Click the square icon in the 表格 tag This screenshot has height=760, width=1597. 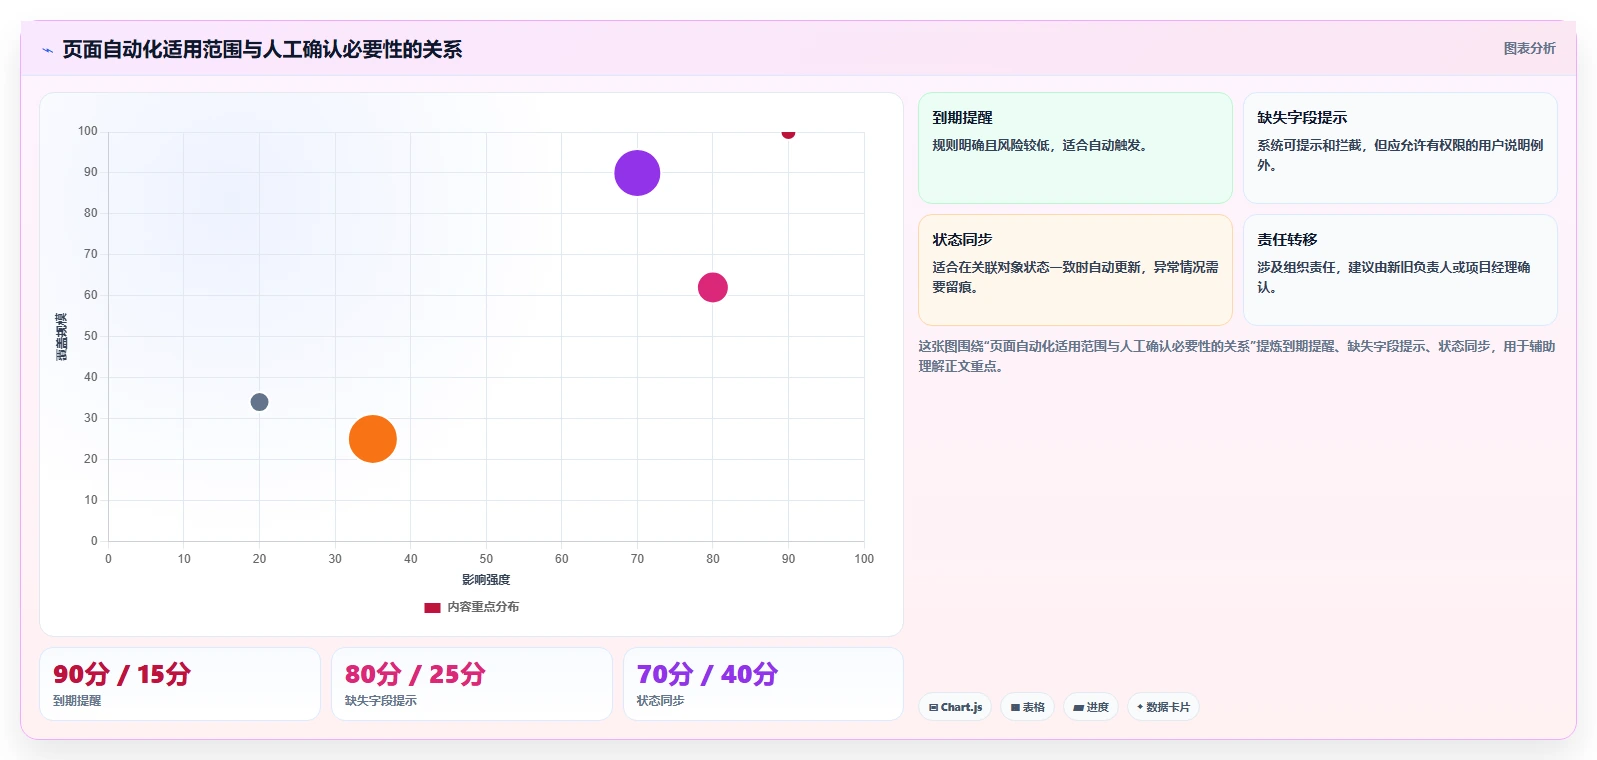click(1015, 707)
